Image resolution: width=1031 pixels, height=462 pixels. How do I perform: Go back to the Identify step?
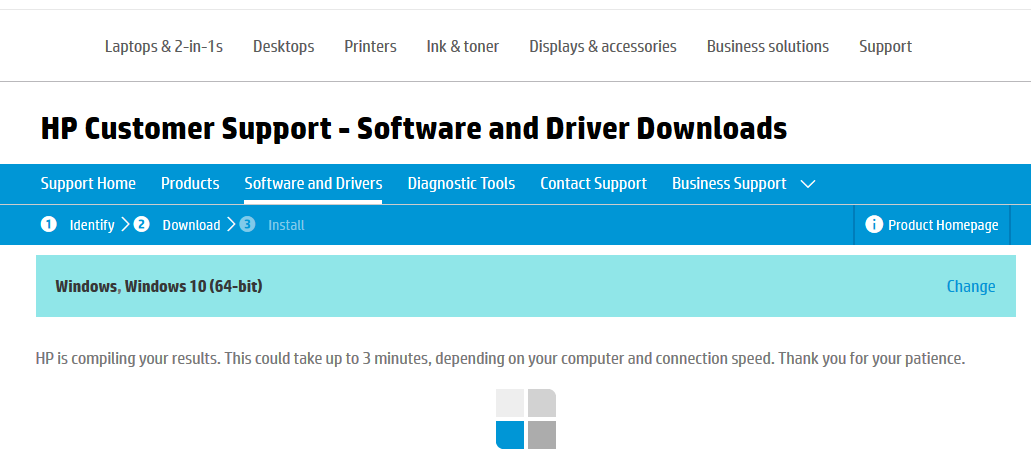click(91, 225)
